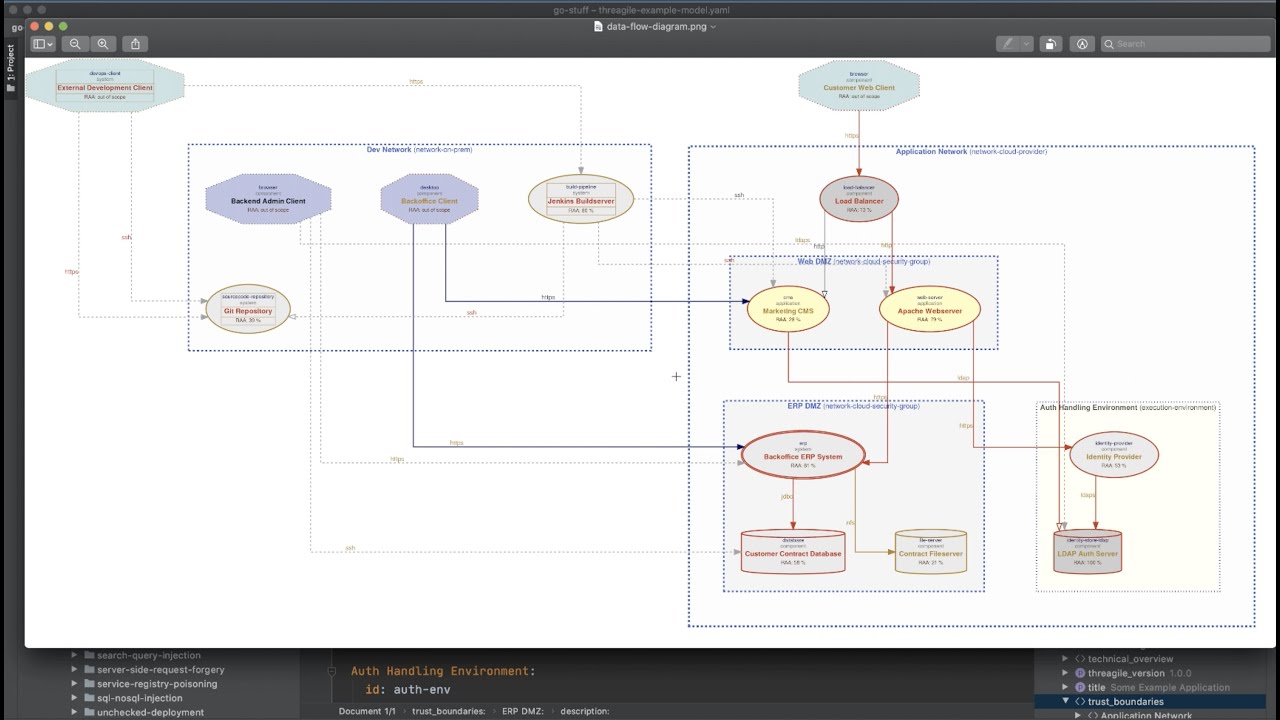Open the sidebar view menu in Preview
This screenshot has width=1280, height=720.
point(43,44)
